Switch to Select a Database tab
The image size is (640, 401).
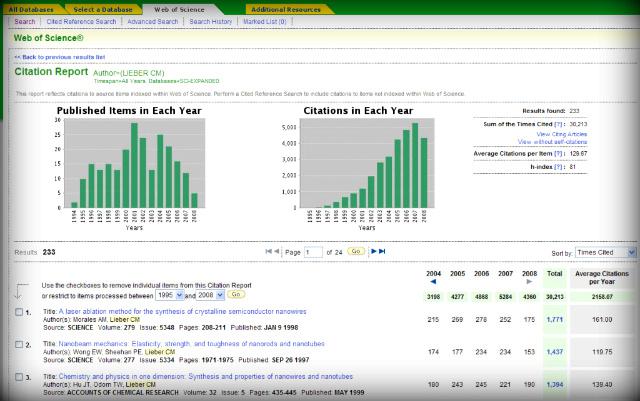[x=103, y=9]
